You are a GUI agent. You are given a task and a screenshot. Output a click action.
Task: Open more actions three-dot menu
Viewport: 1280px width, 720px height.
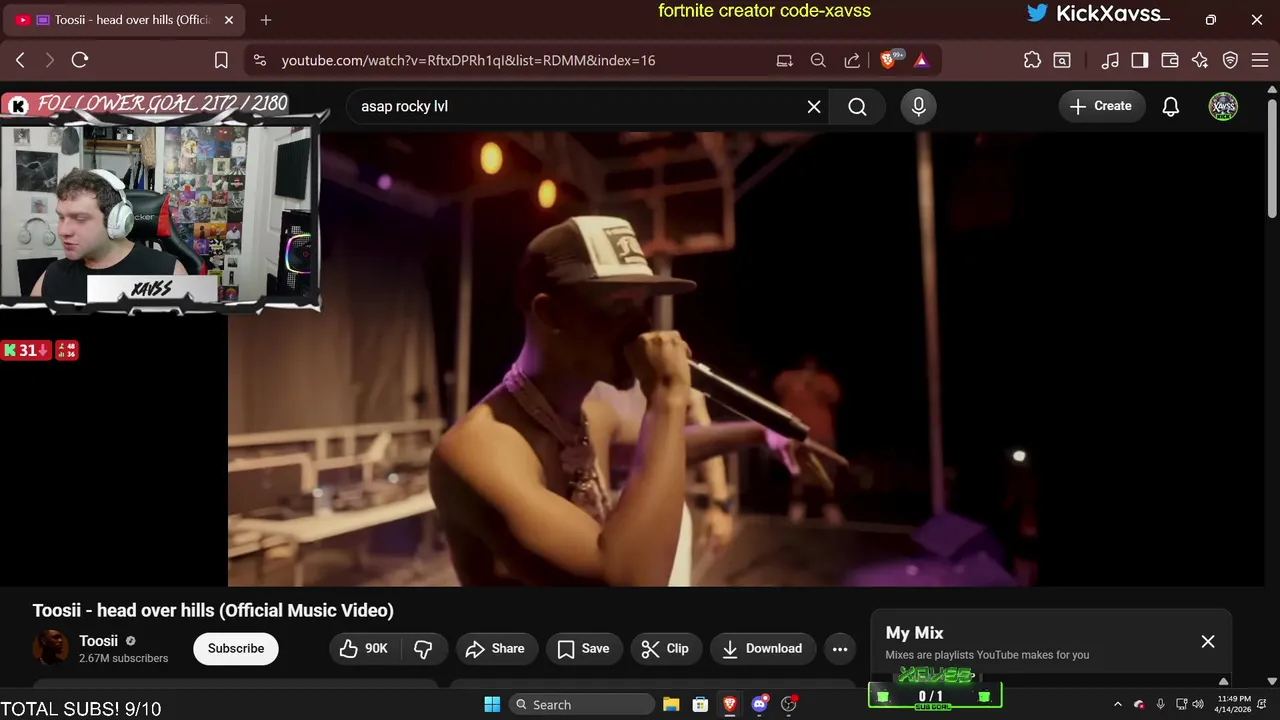[840, 648]
